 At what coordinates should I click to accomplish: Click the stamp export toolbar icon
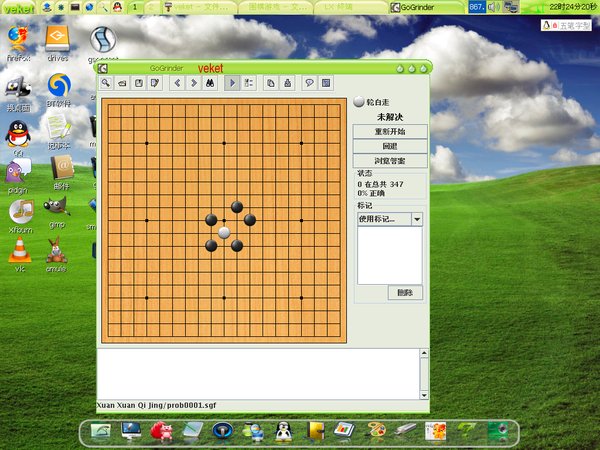click(287, 83)
